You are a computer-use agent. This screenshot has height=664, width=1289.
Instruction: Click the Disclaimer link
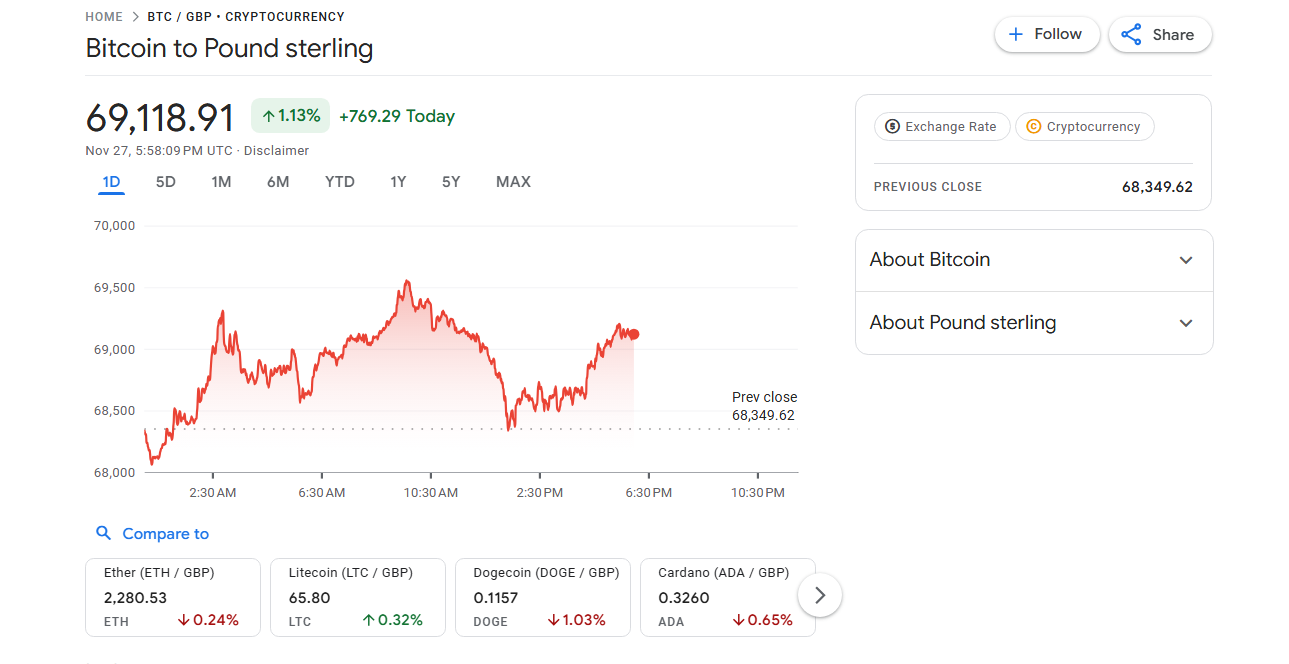pos(276,150)
